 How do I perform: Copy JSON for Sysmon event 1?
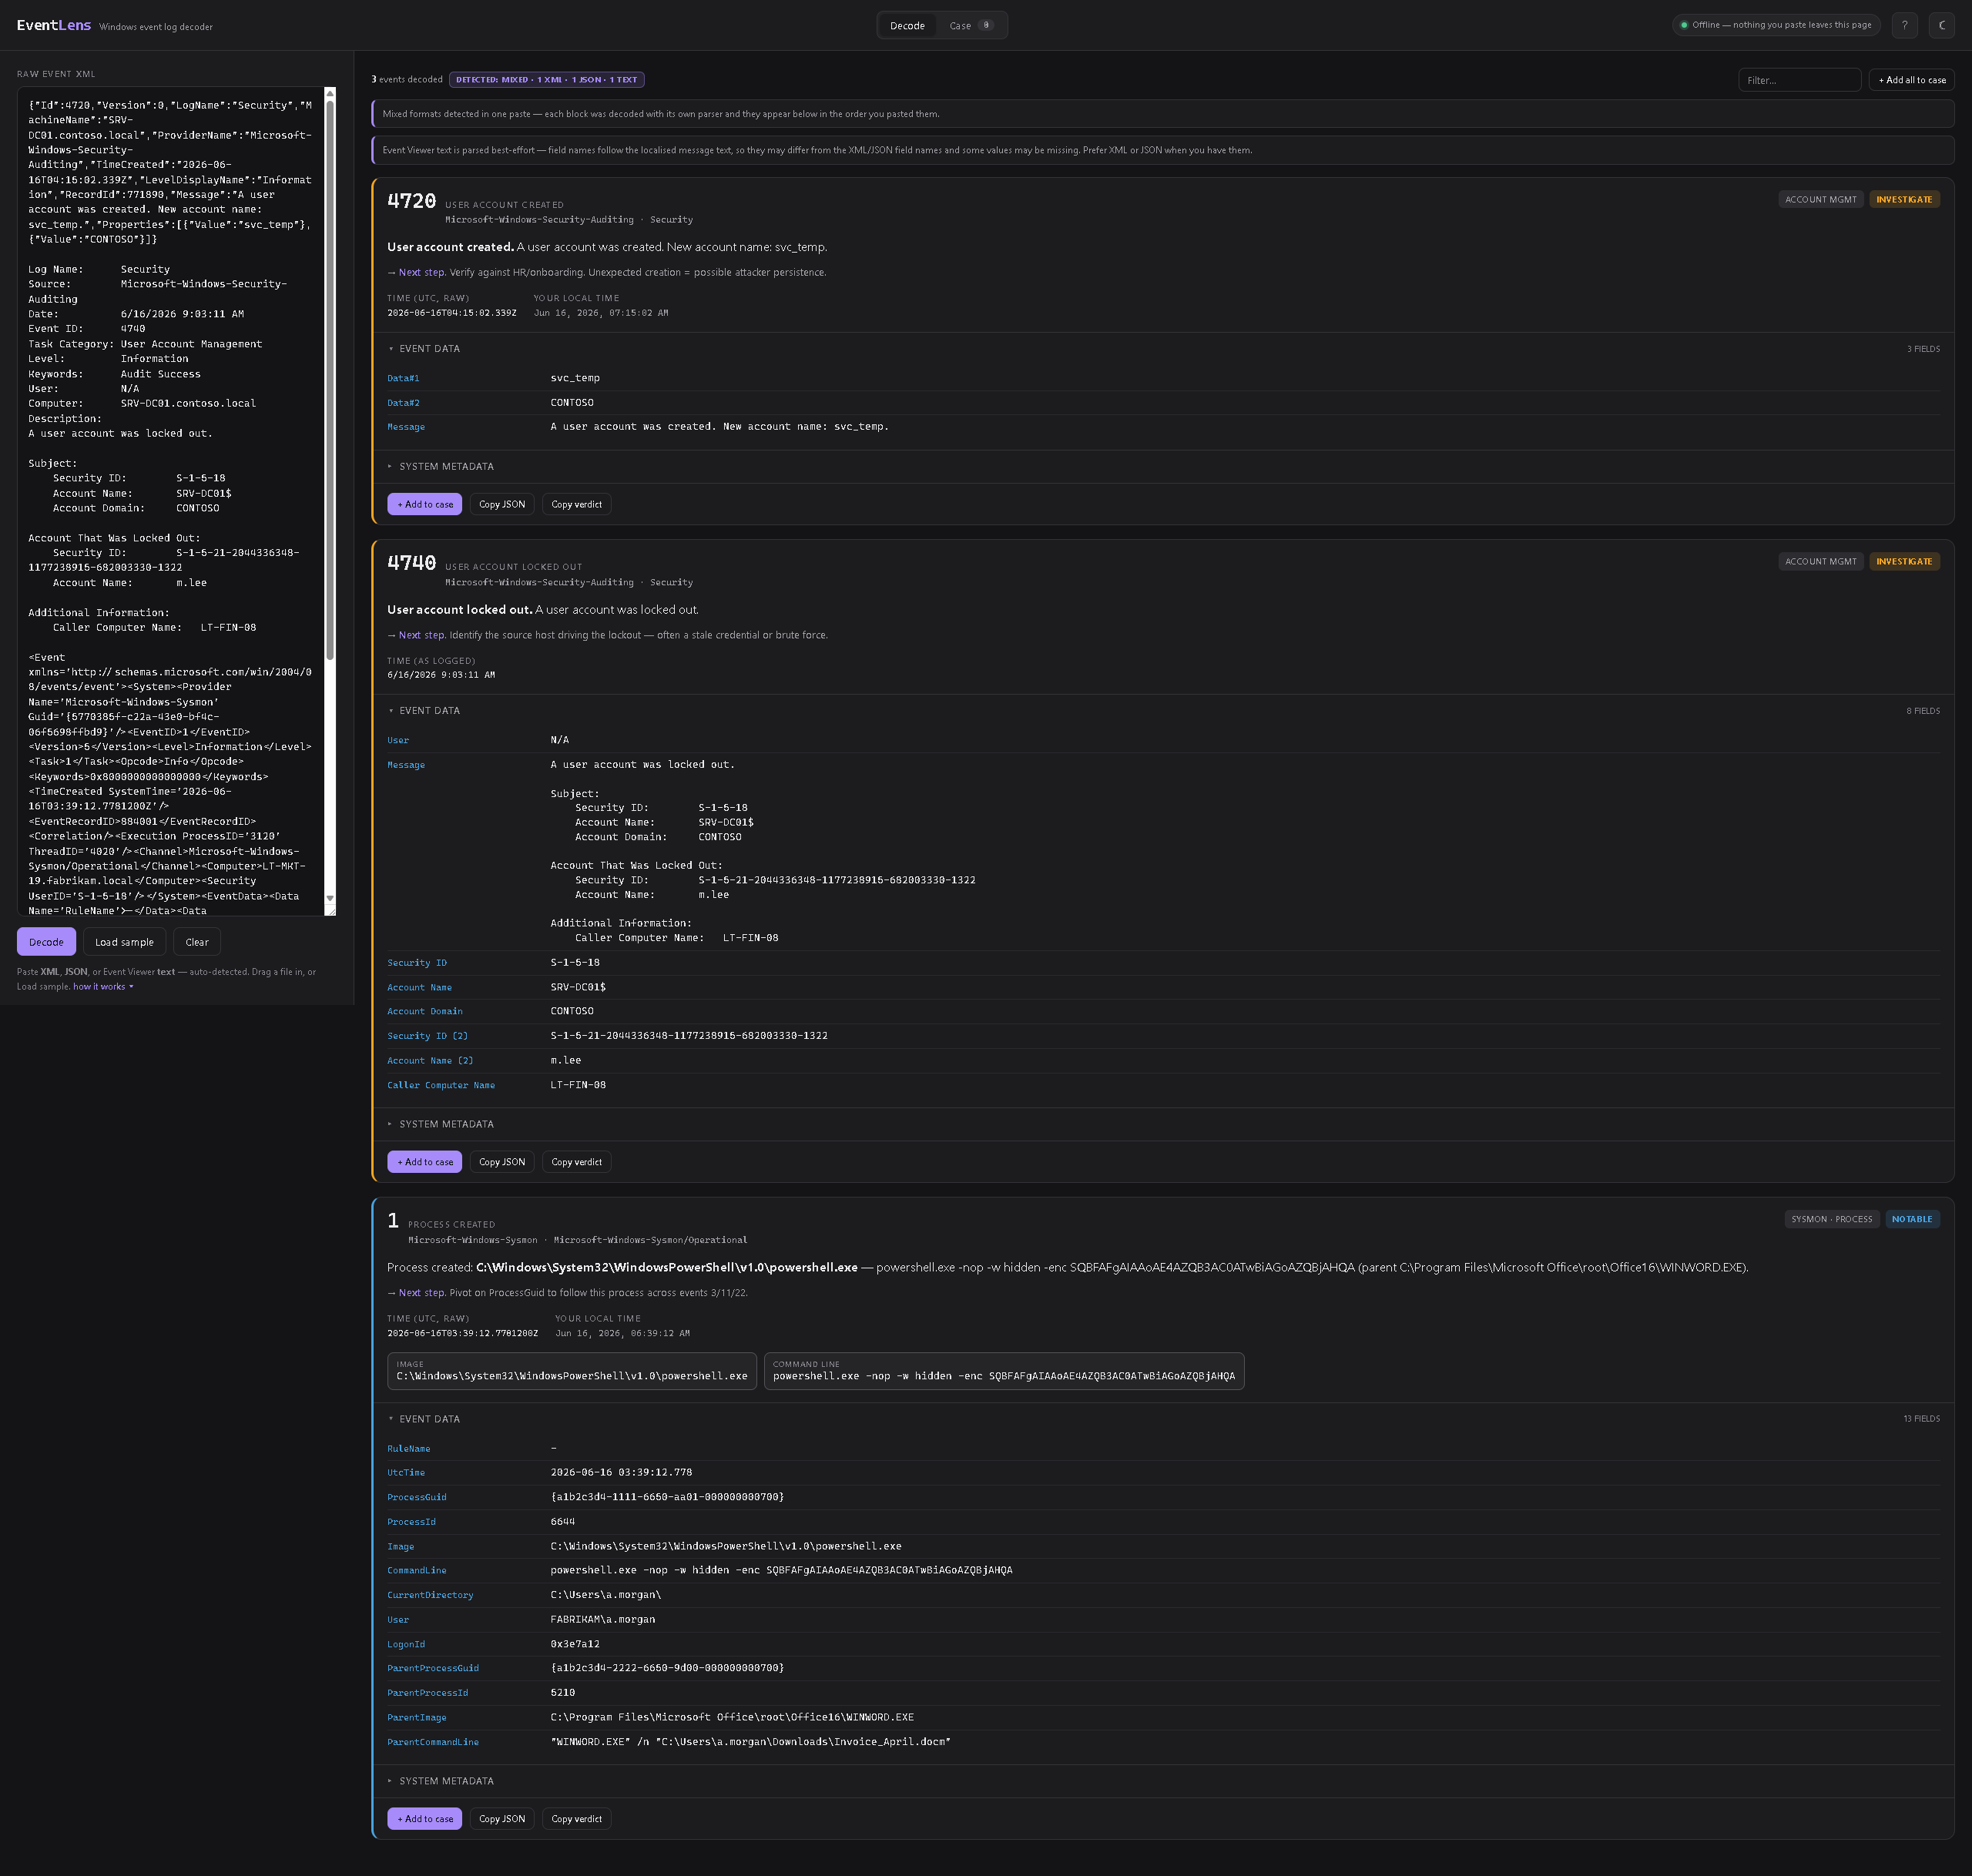point(502,1819)
